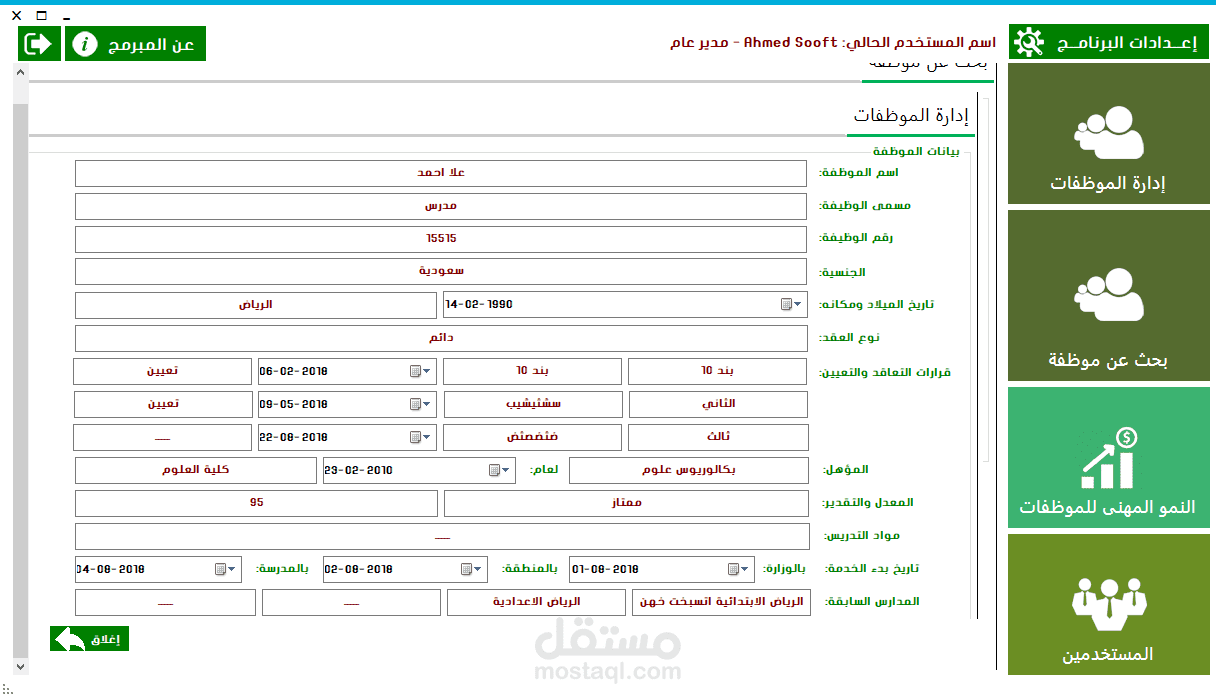The width and height of the screenshot is (1217, 698).
Task: Click job number field 15515
Action: 441,239
